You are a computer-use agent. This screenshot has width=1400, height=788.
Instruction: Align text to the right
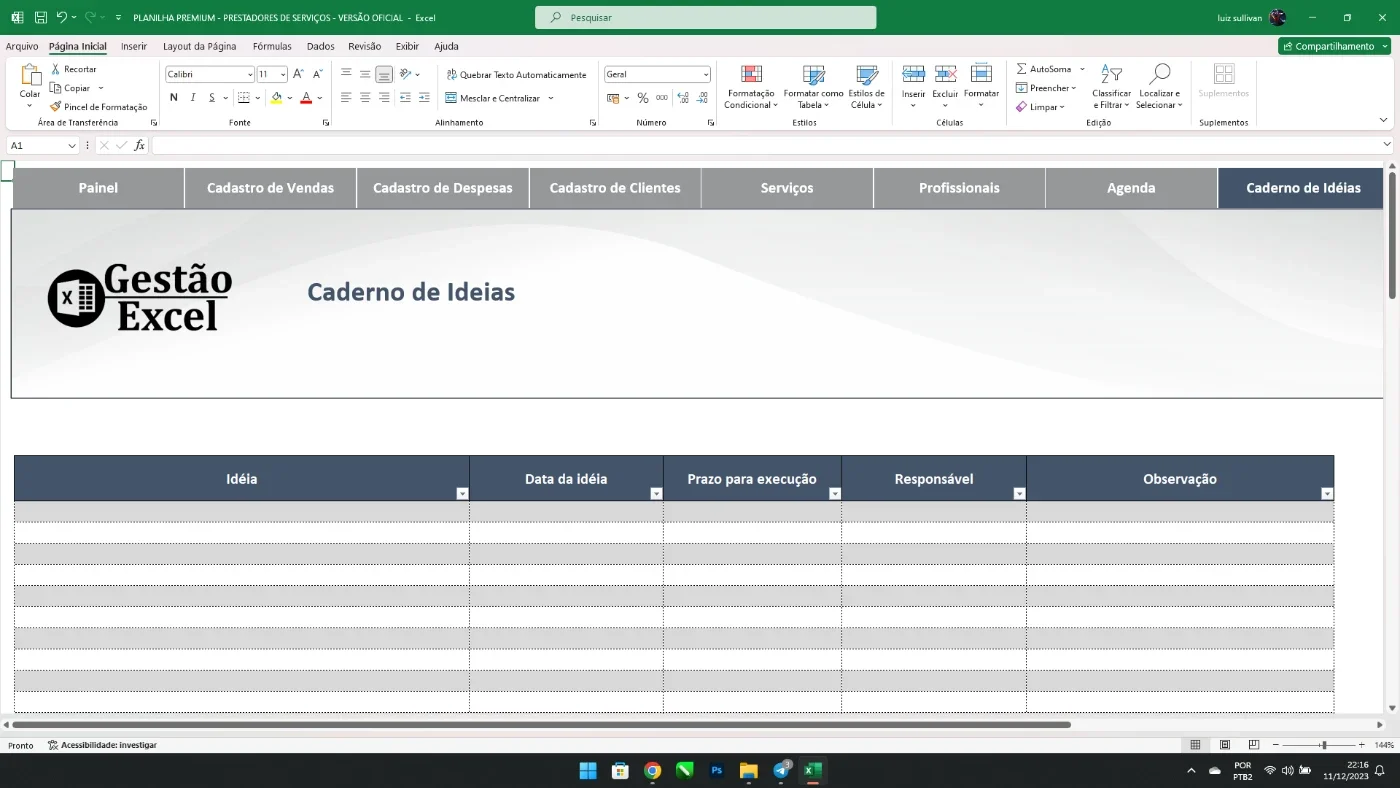point(384,98)
